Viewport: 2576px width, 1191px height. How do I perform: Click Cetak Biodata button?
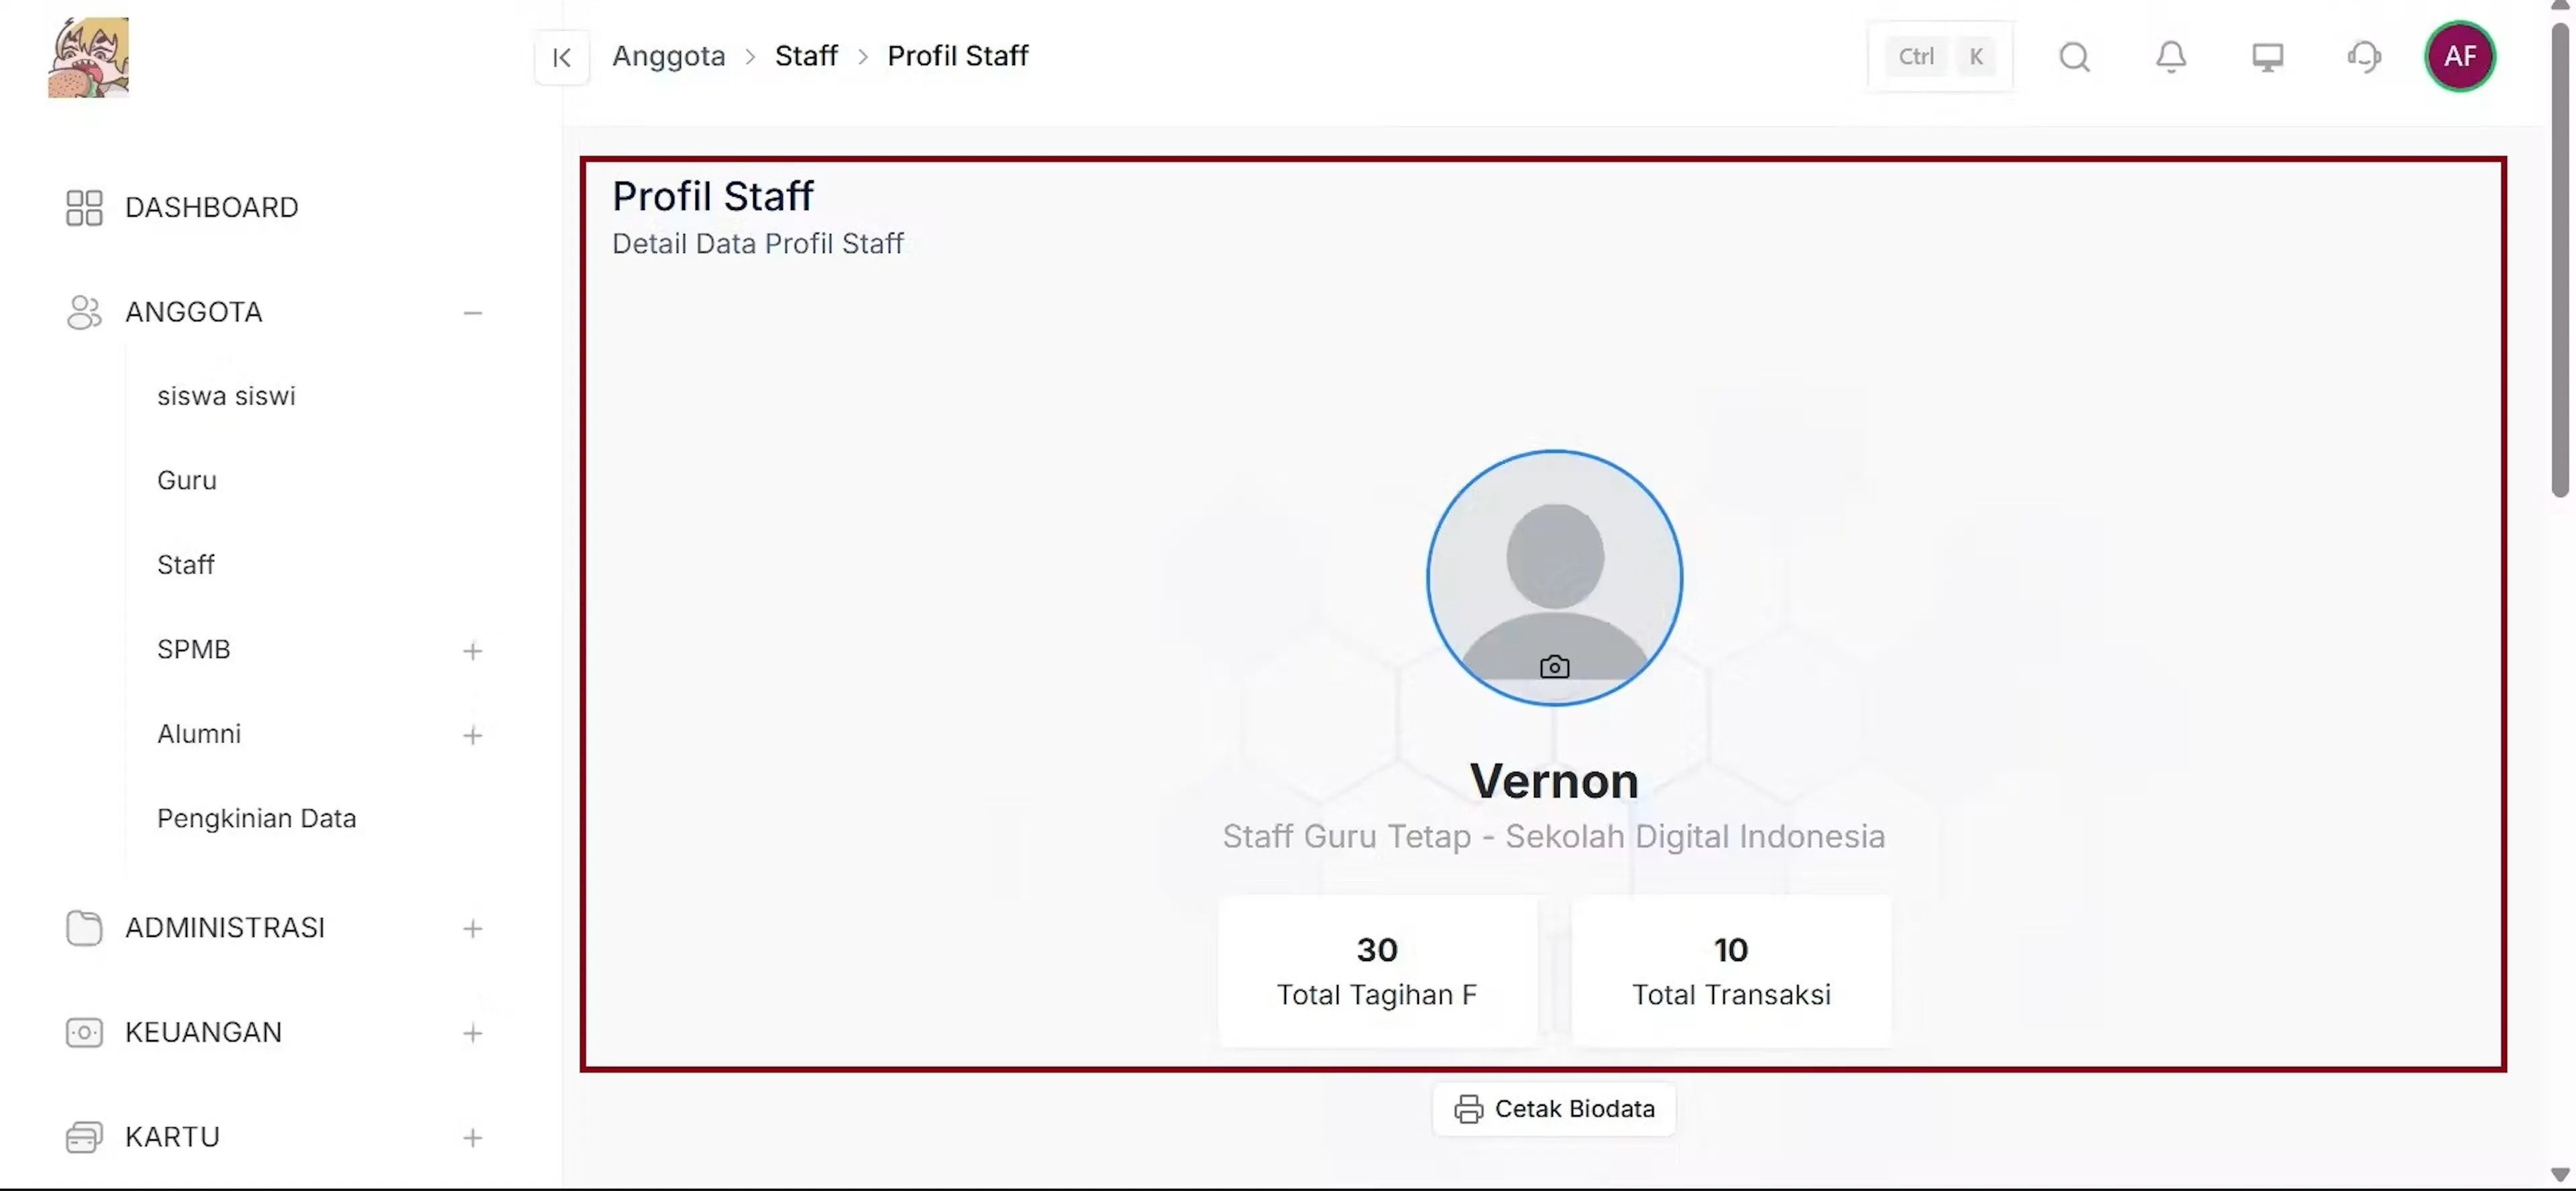pyautogui.click(x=1554, y=1109)
